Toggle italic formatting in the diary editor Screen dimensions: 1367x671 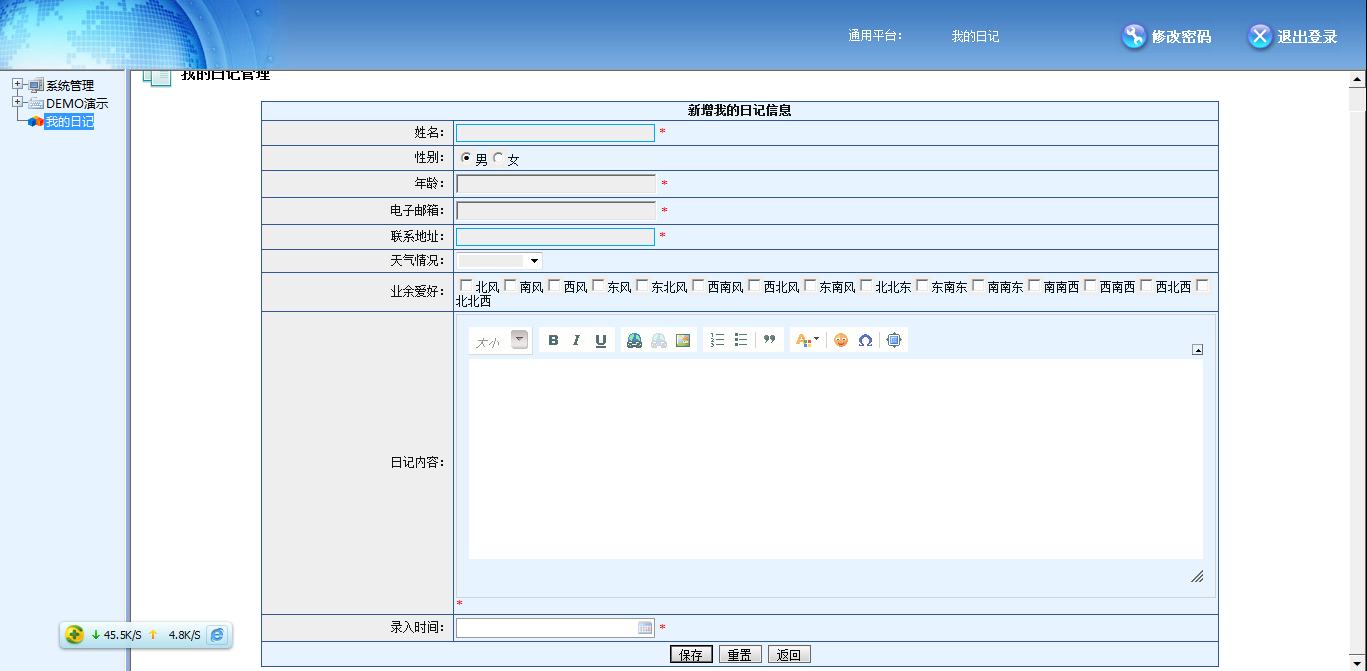(576, 340)
